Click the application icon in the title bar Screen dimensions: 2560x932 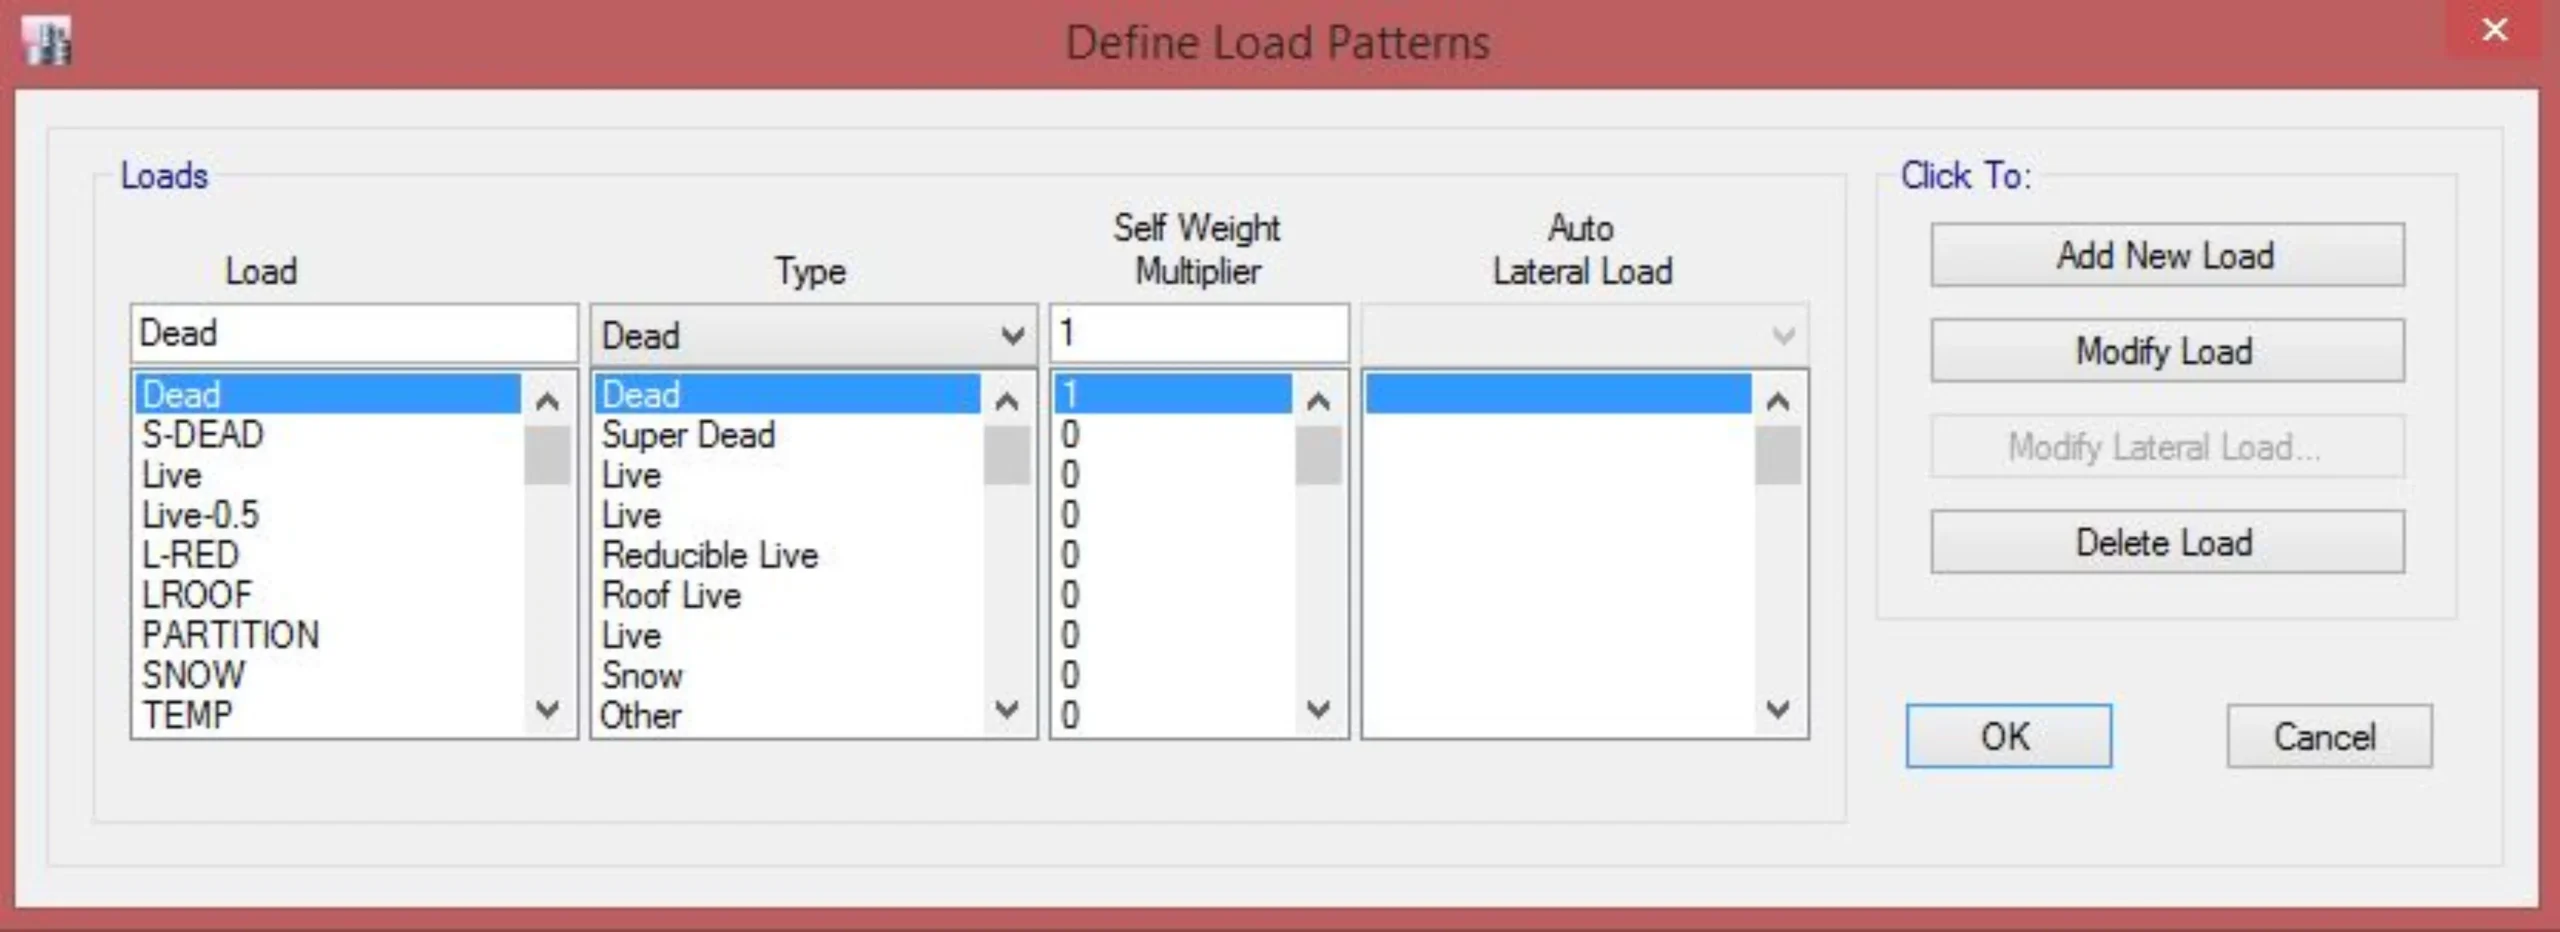(x=47, y=42)
